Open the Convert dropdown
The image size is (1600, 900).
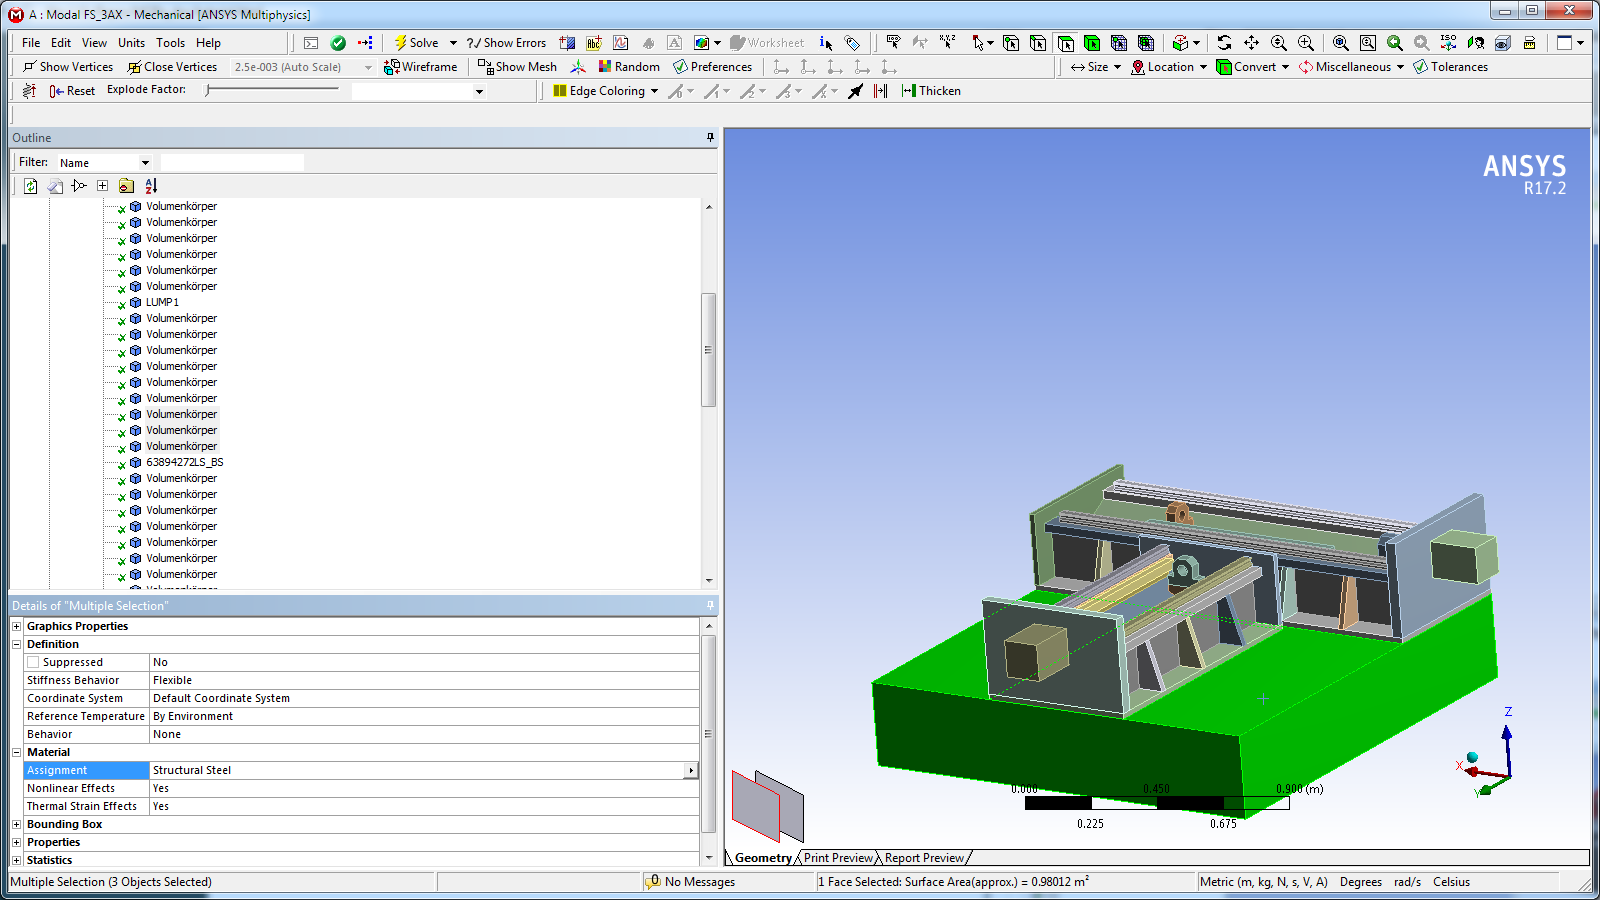1253,67
